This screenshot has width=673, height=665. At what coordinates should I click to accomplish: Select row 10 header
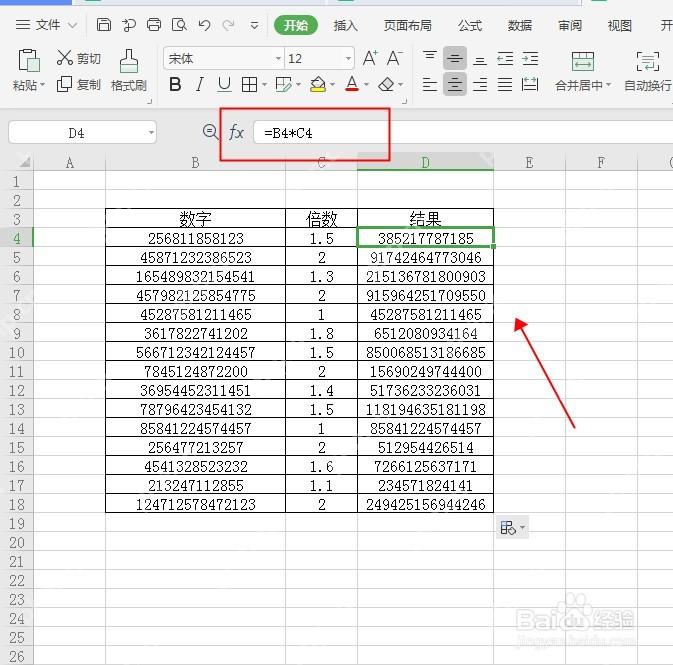pos(17,352)
